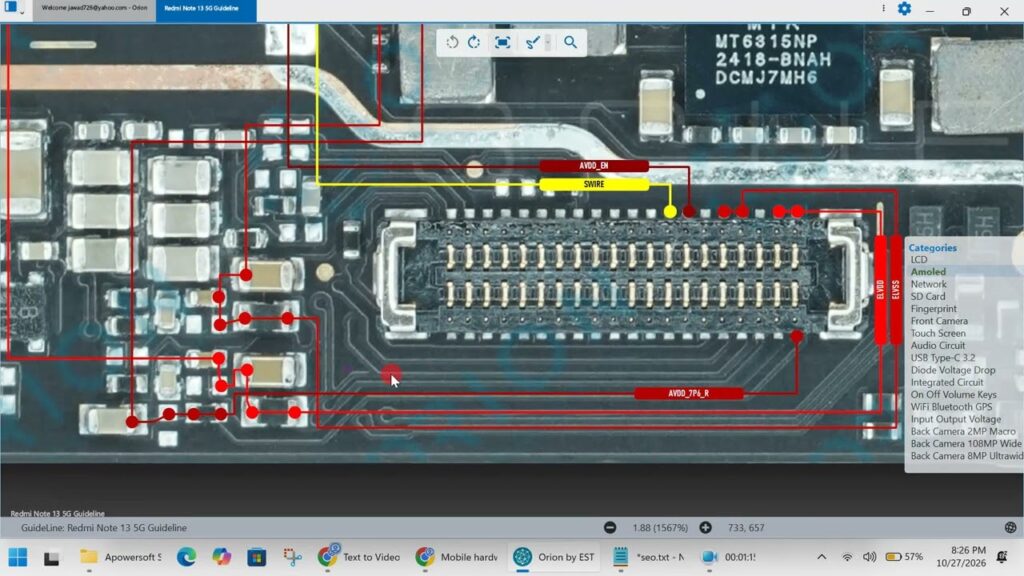Viewport: 1024px width, 576px height.
Task: Switch to Mobile hardware Chrome window
Action: (456, 557)
